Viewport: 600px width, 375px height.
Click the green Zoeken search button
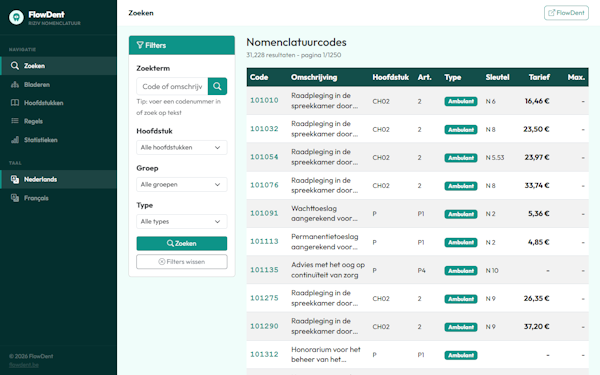(182, 243)
